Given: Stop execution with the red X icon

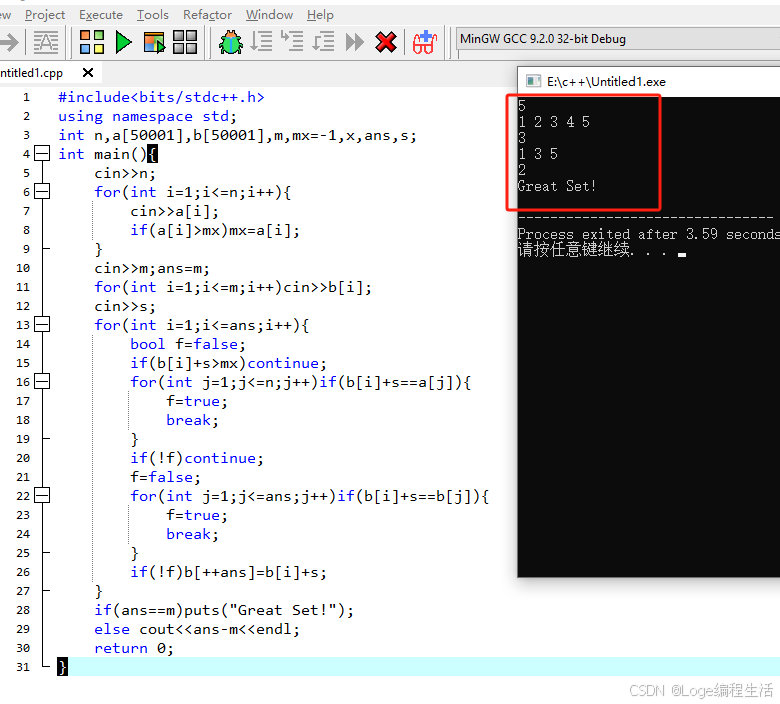Looking at the screenshot, I should 386,42.
